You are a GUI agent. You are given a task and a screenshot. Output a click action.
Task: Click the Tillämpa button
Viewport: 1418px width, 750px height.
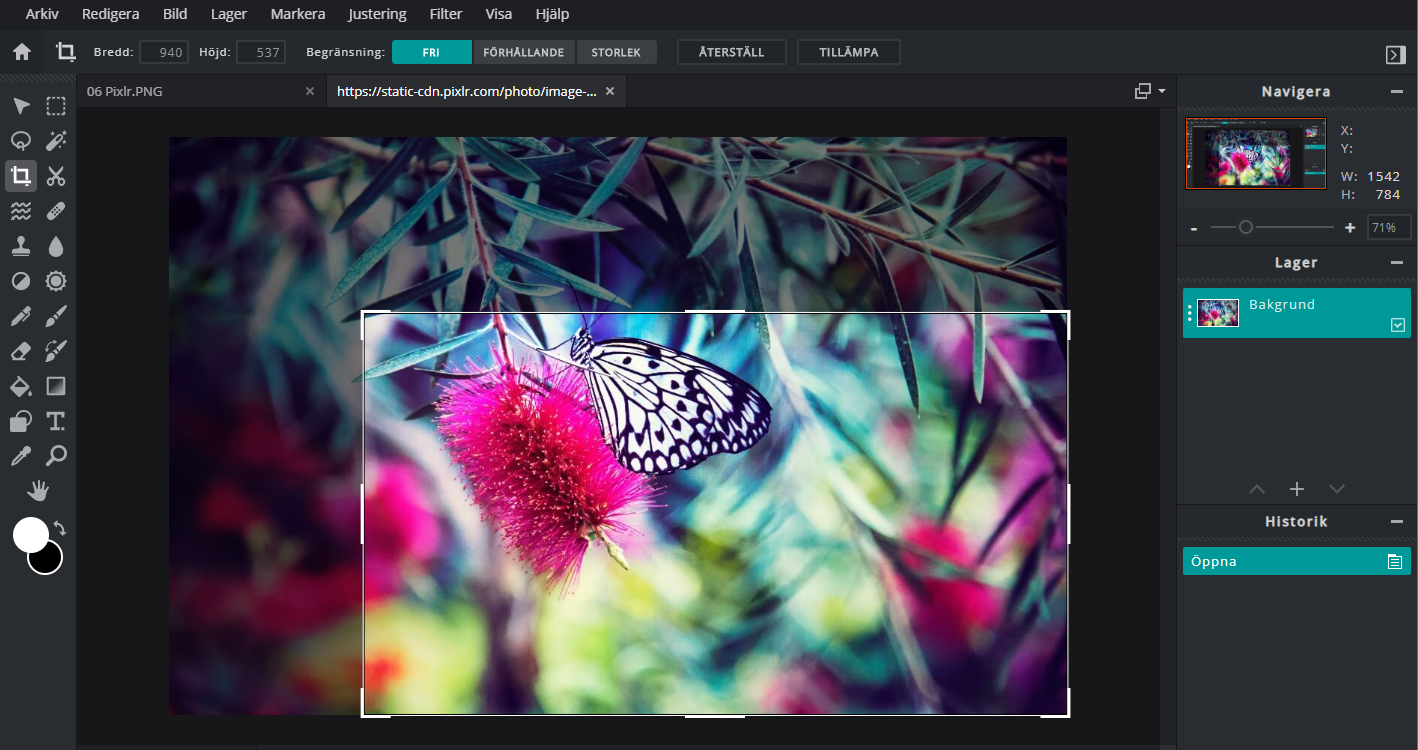tap(848, 52)
